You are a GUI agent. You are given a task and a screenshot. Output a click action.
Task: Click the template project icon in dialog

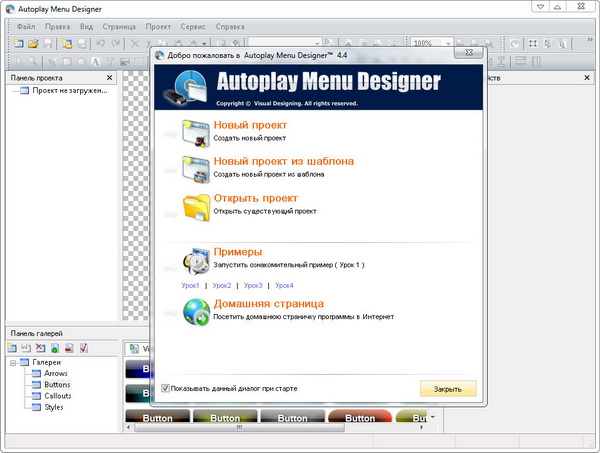pos(196,169)
